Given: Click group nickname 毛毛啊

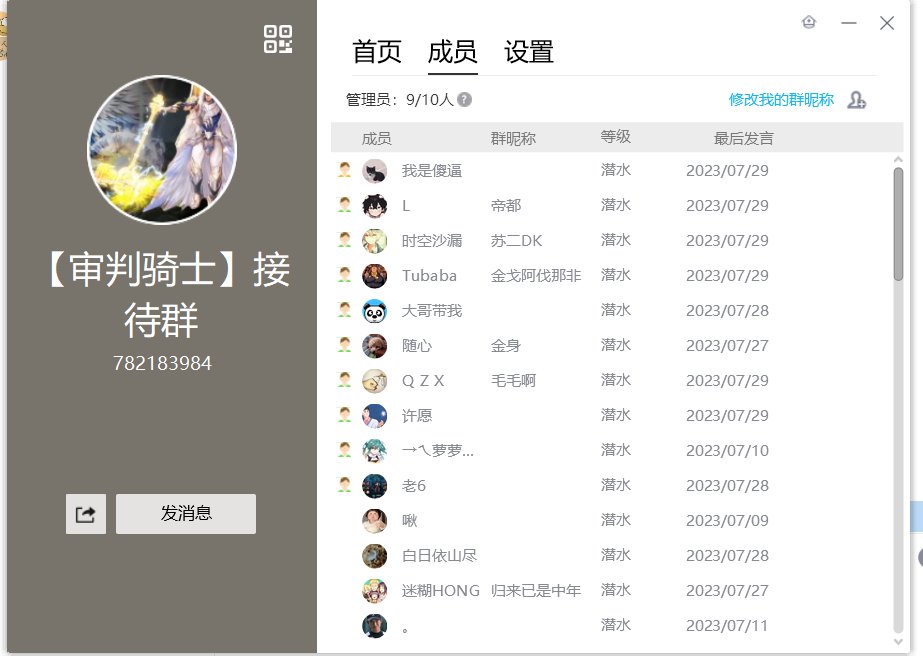Looking at the screenshot, I should (x=513, y=381).
